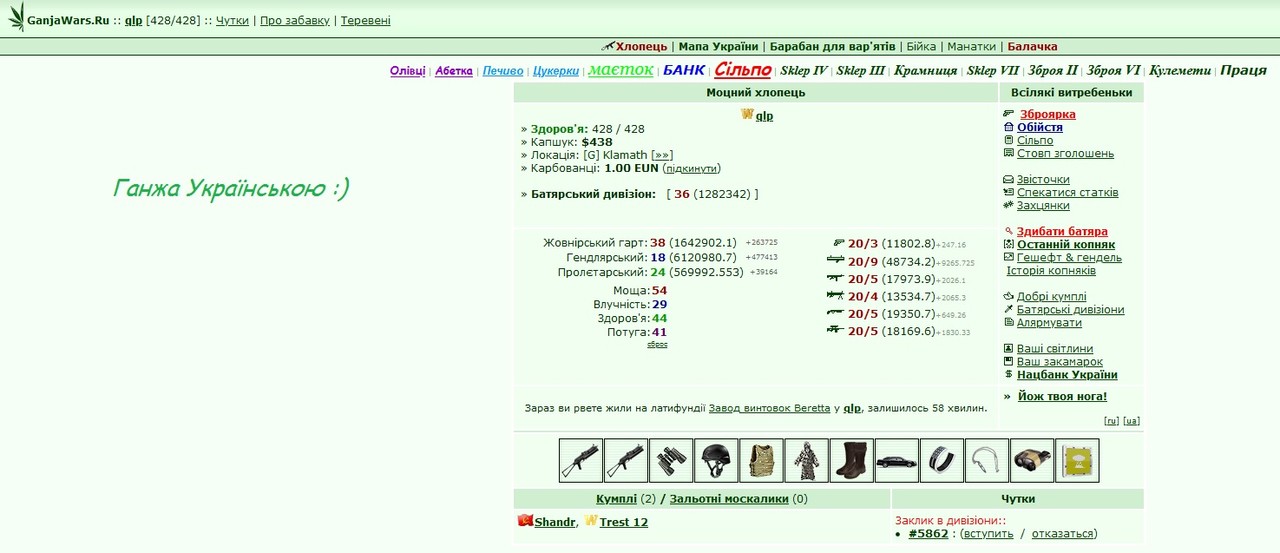Open the Йож твоя нога! link

tap(1062, 397)
